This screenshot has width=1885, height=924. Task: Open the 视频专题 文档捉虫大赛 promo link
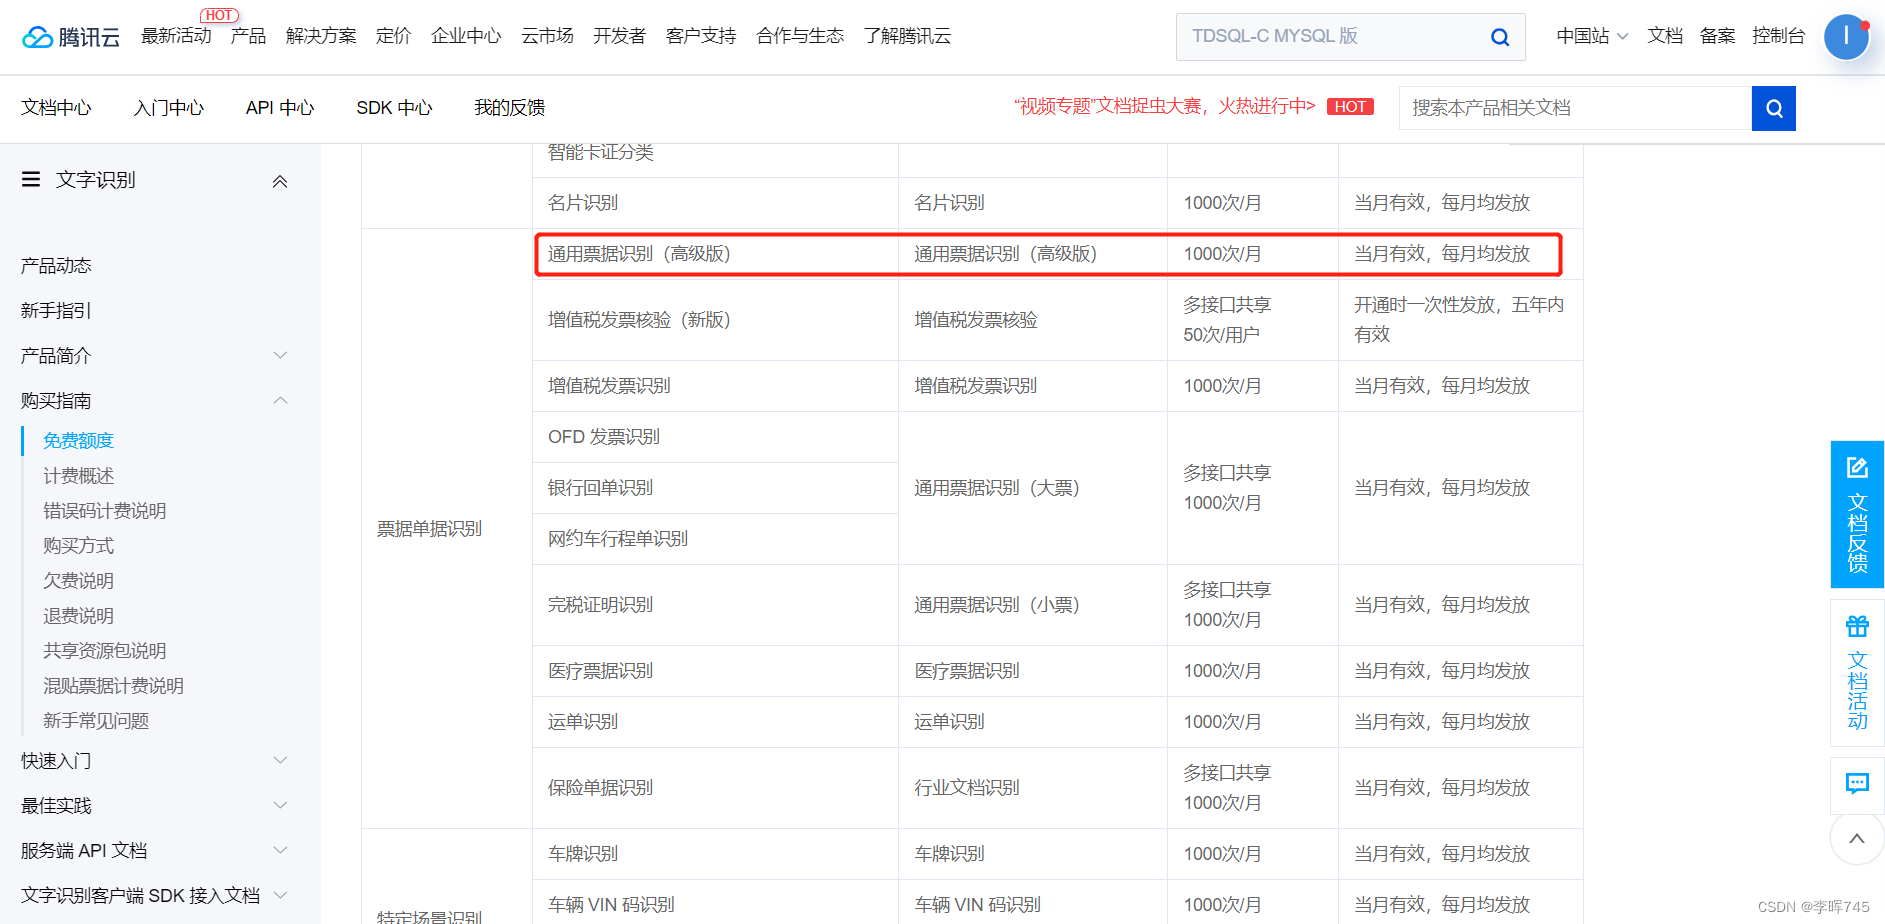click(x=1165, y=106)
